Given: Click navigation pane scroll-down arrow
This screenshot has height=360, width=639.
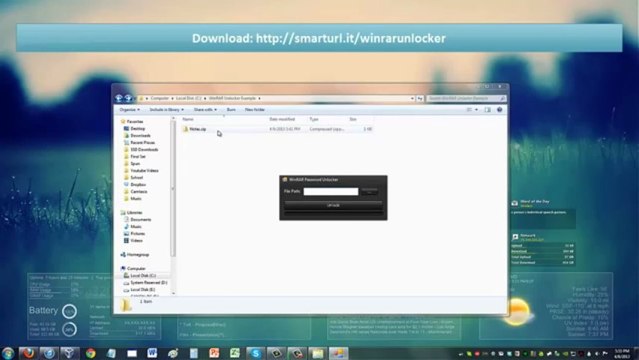Looking at the screenshot, I should (173, 293).
